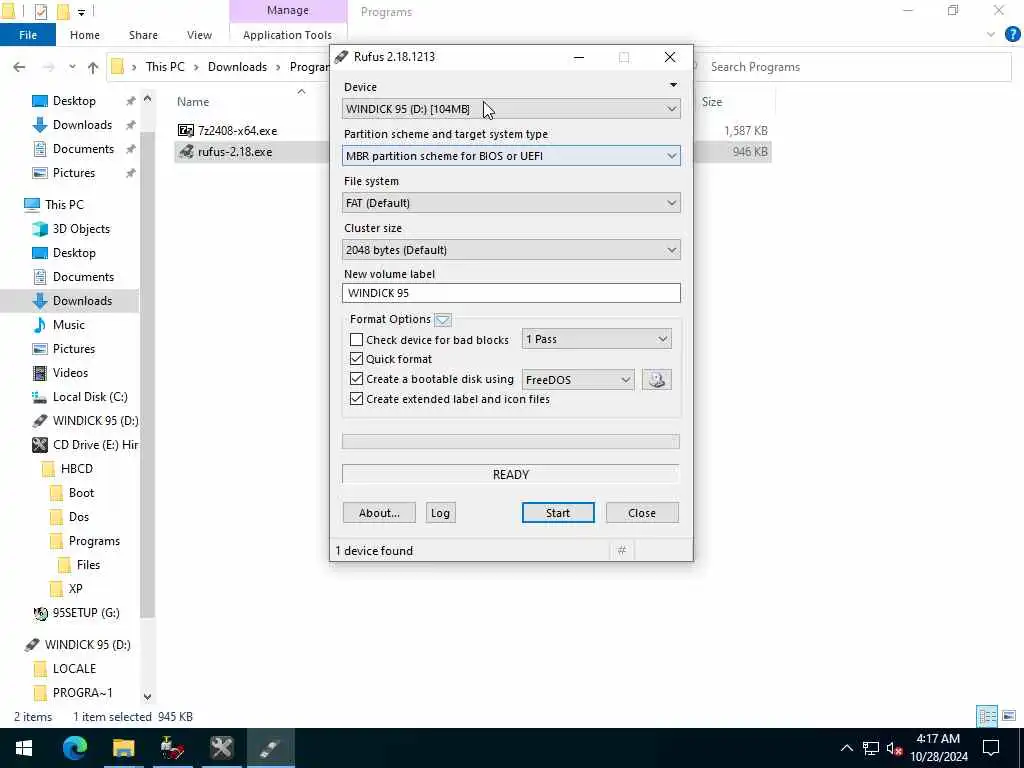Open the About... dialog in Rufus
The height and width of the screenshot is (768, 1024).
[x=379, y=513]
